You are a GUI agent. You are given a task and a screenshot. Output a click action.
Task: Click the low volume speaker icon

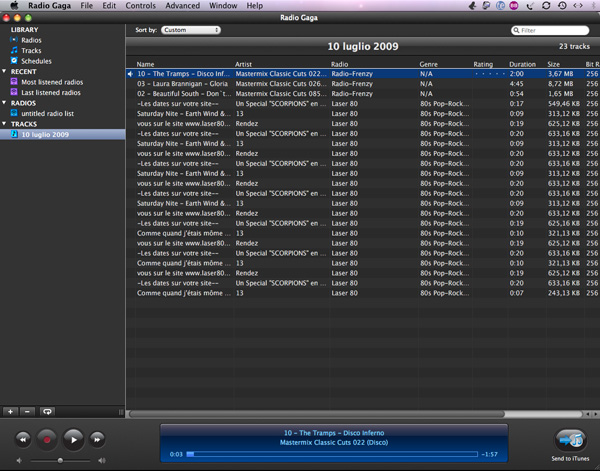19,460
